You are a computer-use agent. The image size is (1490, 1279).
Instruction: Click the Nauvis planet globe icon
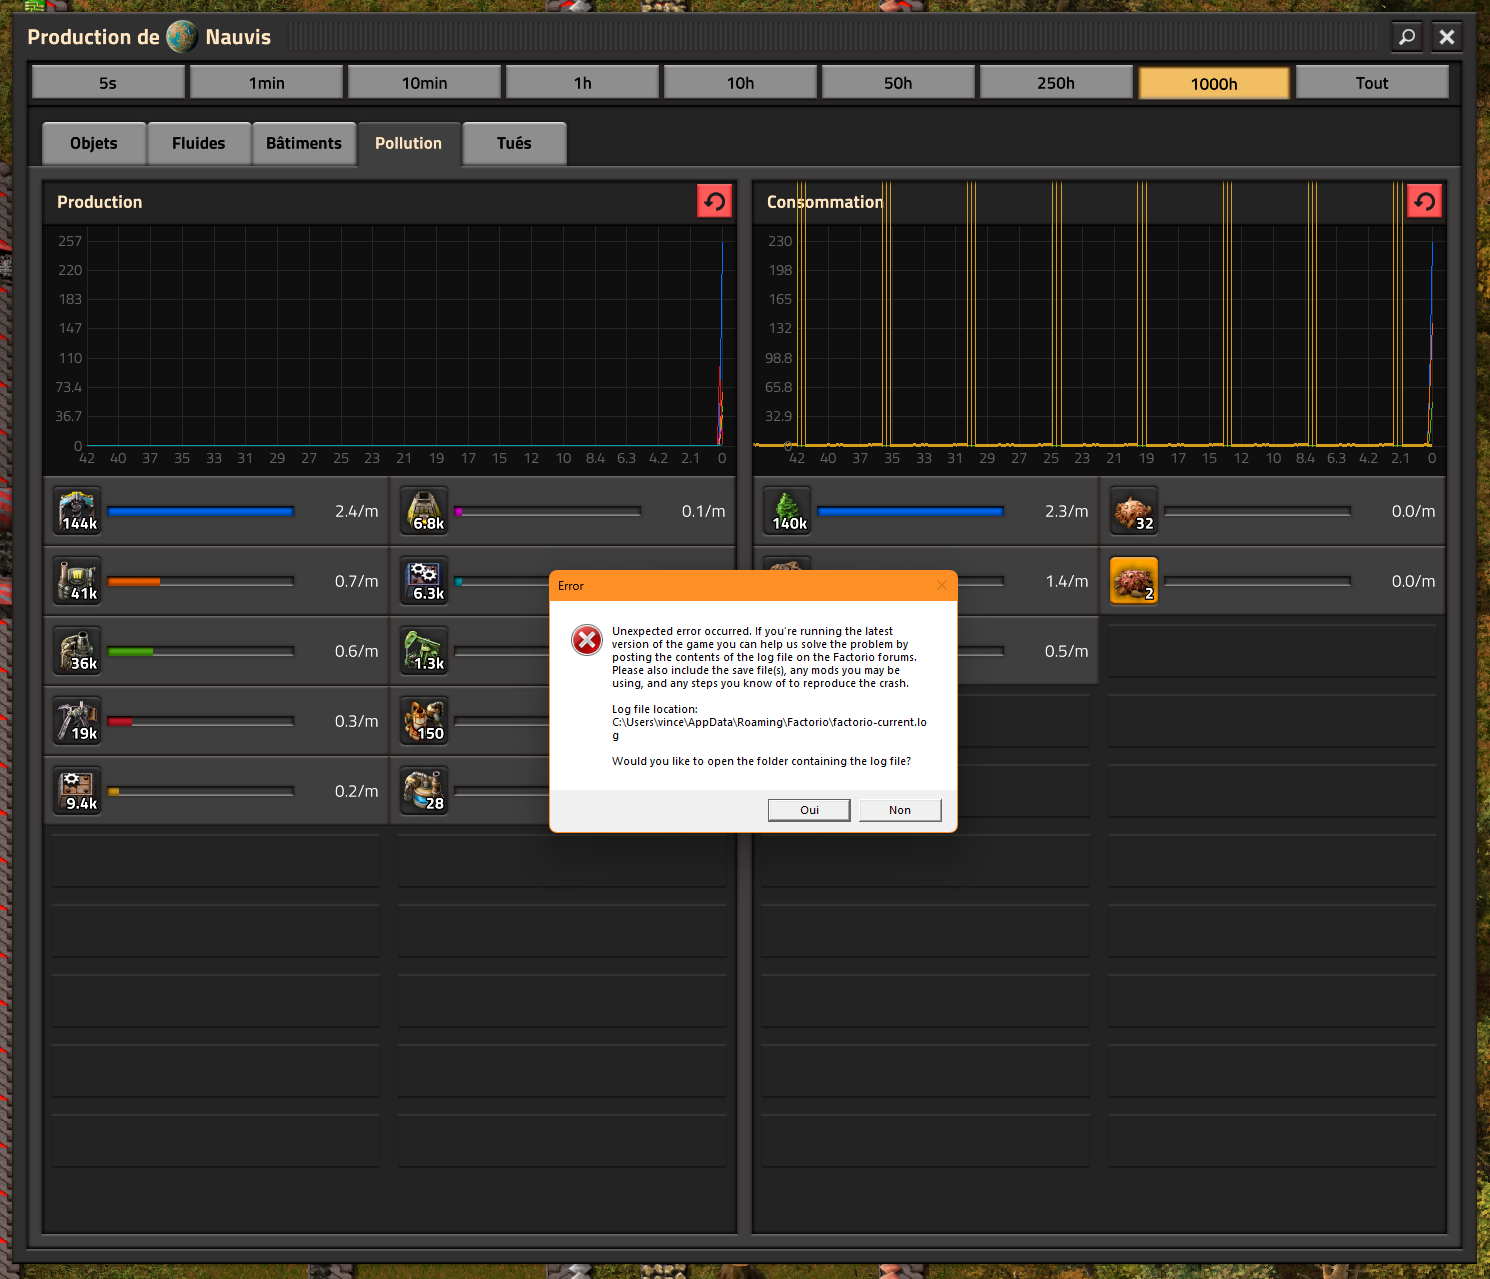point(182,37)
